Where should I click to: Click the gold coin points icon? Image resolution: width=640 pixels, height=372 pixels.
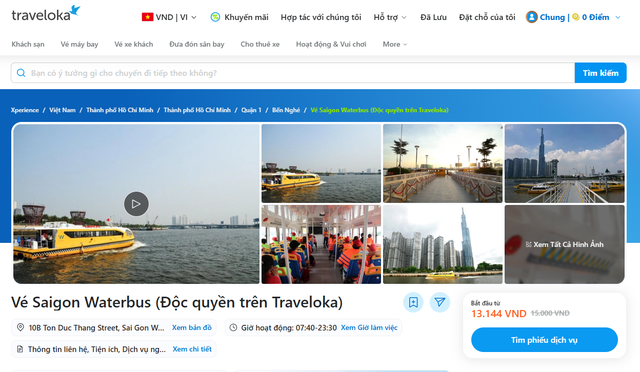576,17
